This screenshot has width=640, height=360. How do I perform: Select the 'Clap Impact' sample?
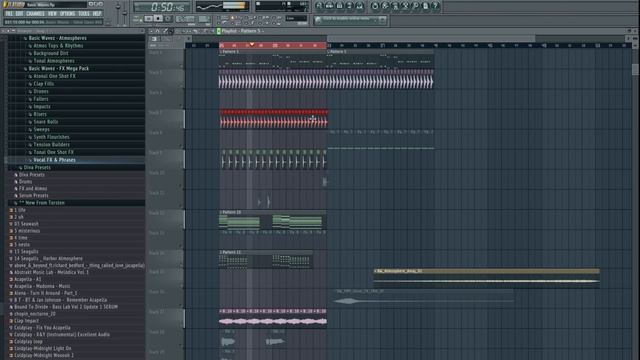point(26,321)
